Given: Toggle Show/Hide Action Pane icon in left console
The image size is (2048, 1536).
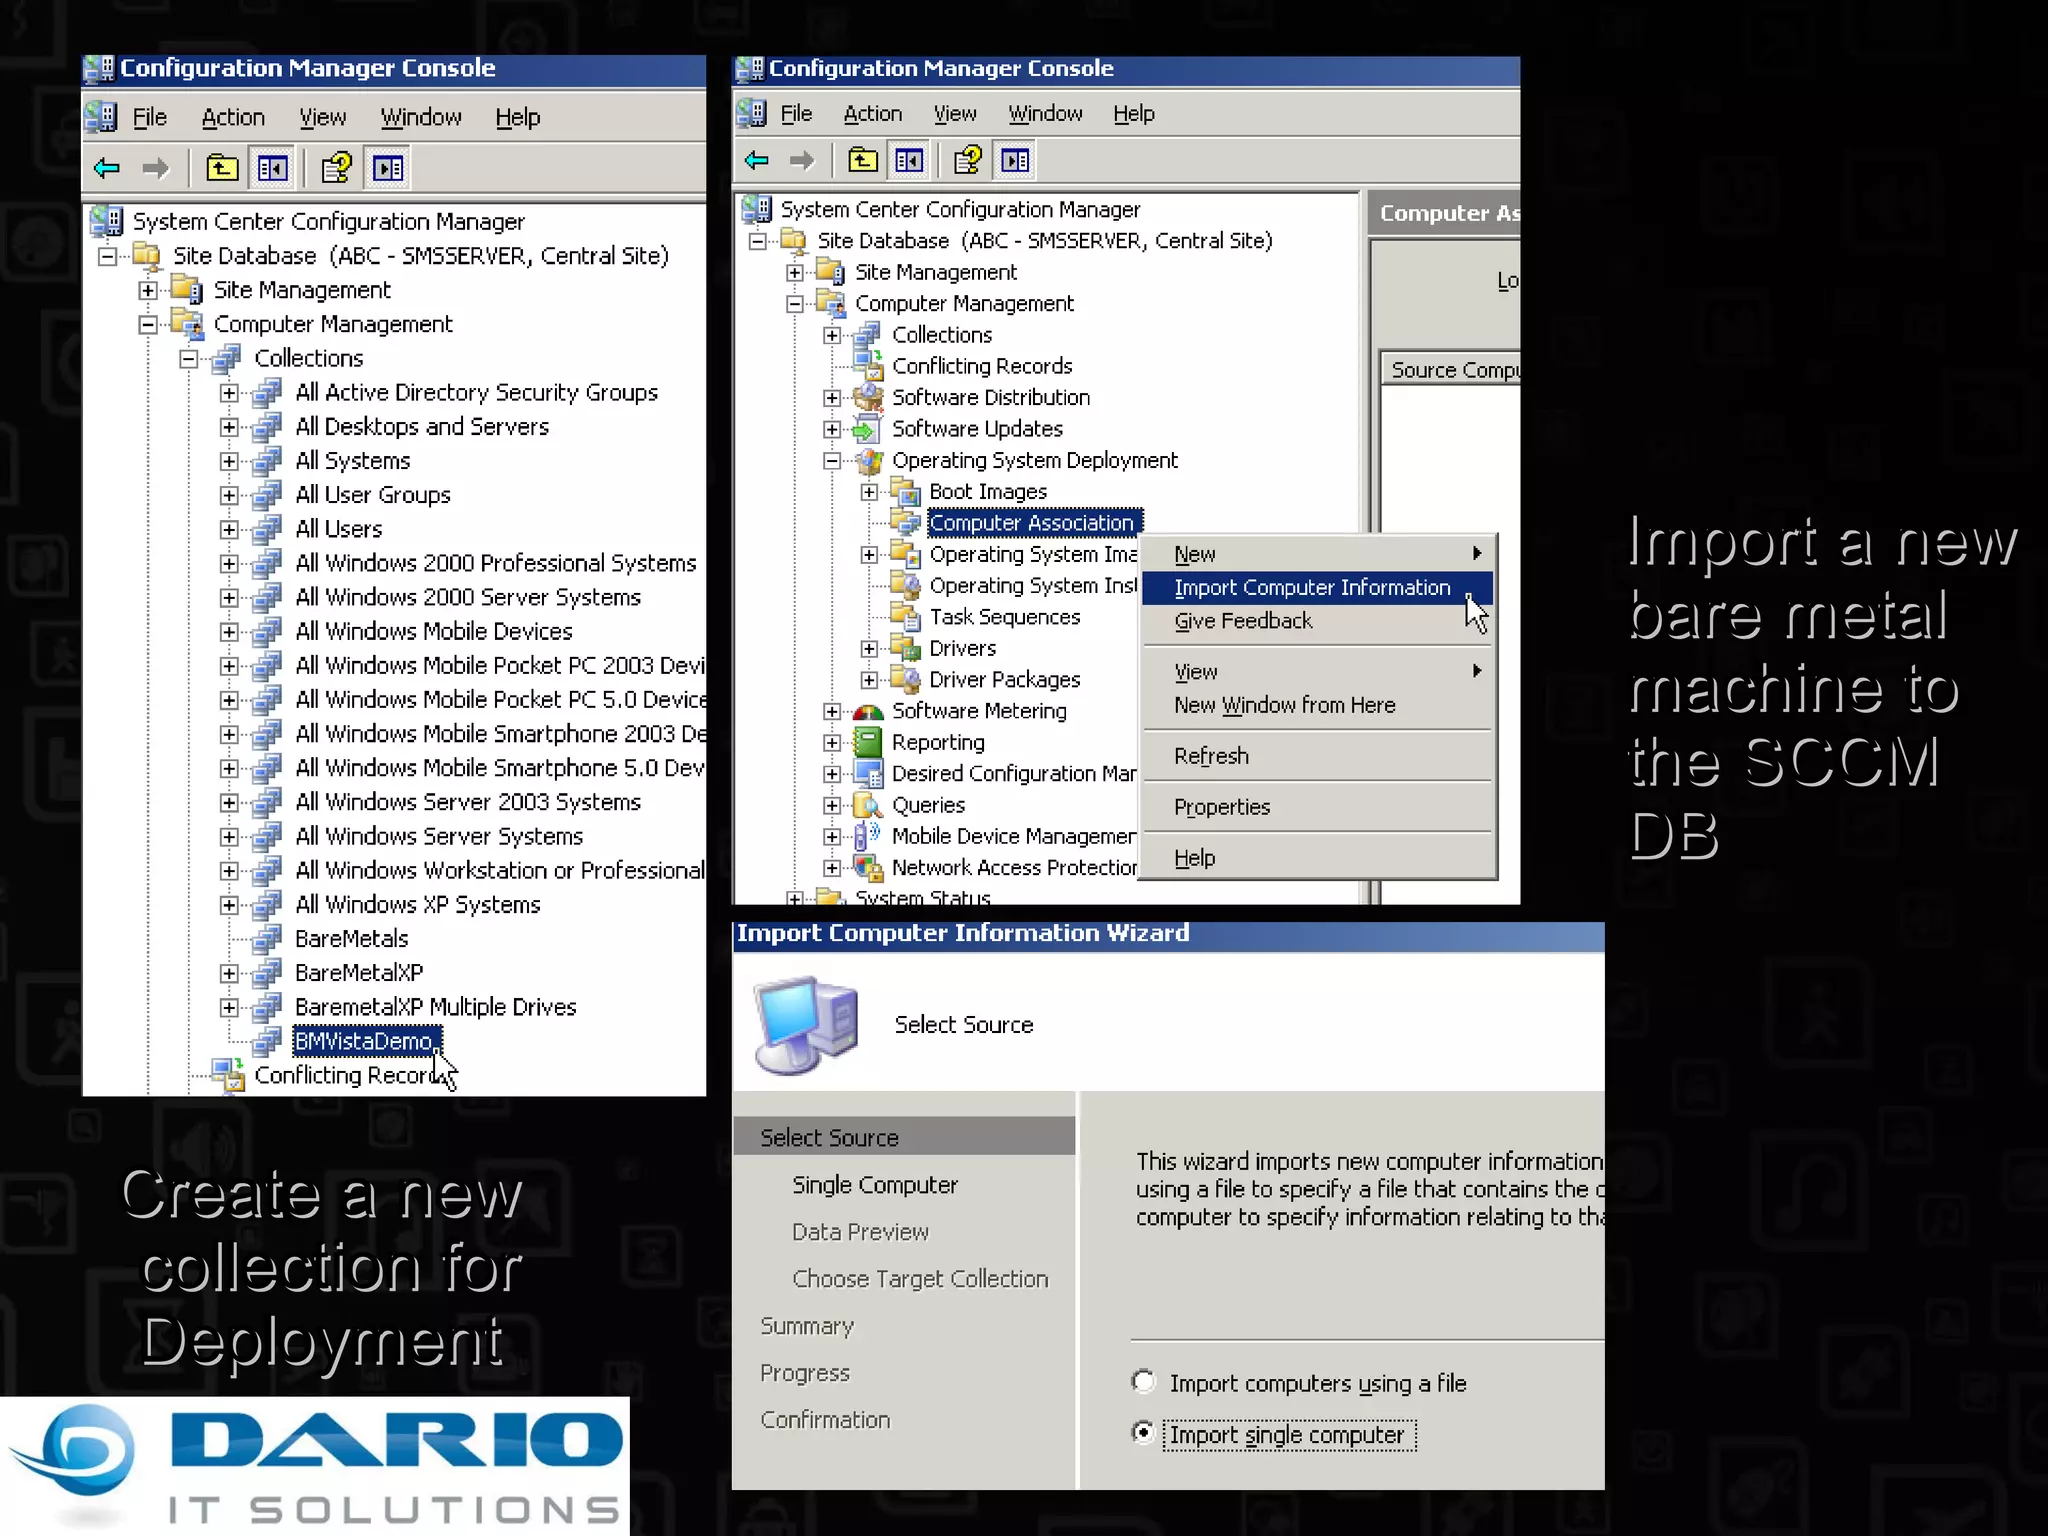Looking at the screenshot, I should [388, 168].
